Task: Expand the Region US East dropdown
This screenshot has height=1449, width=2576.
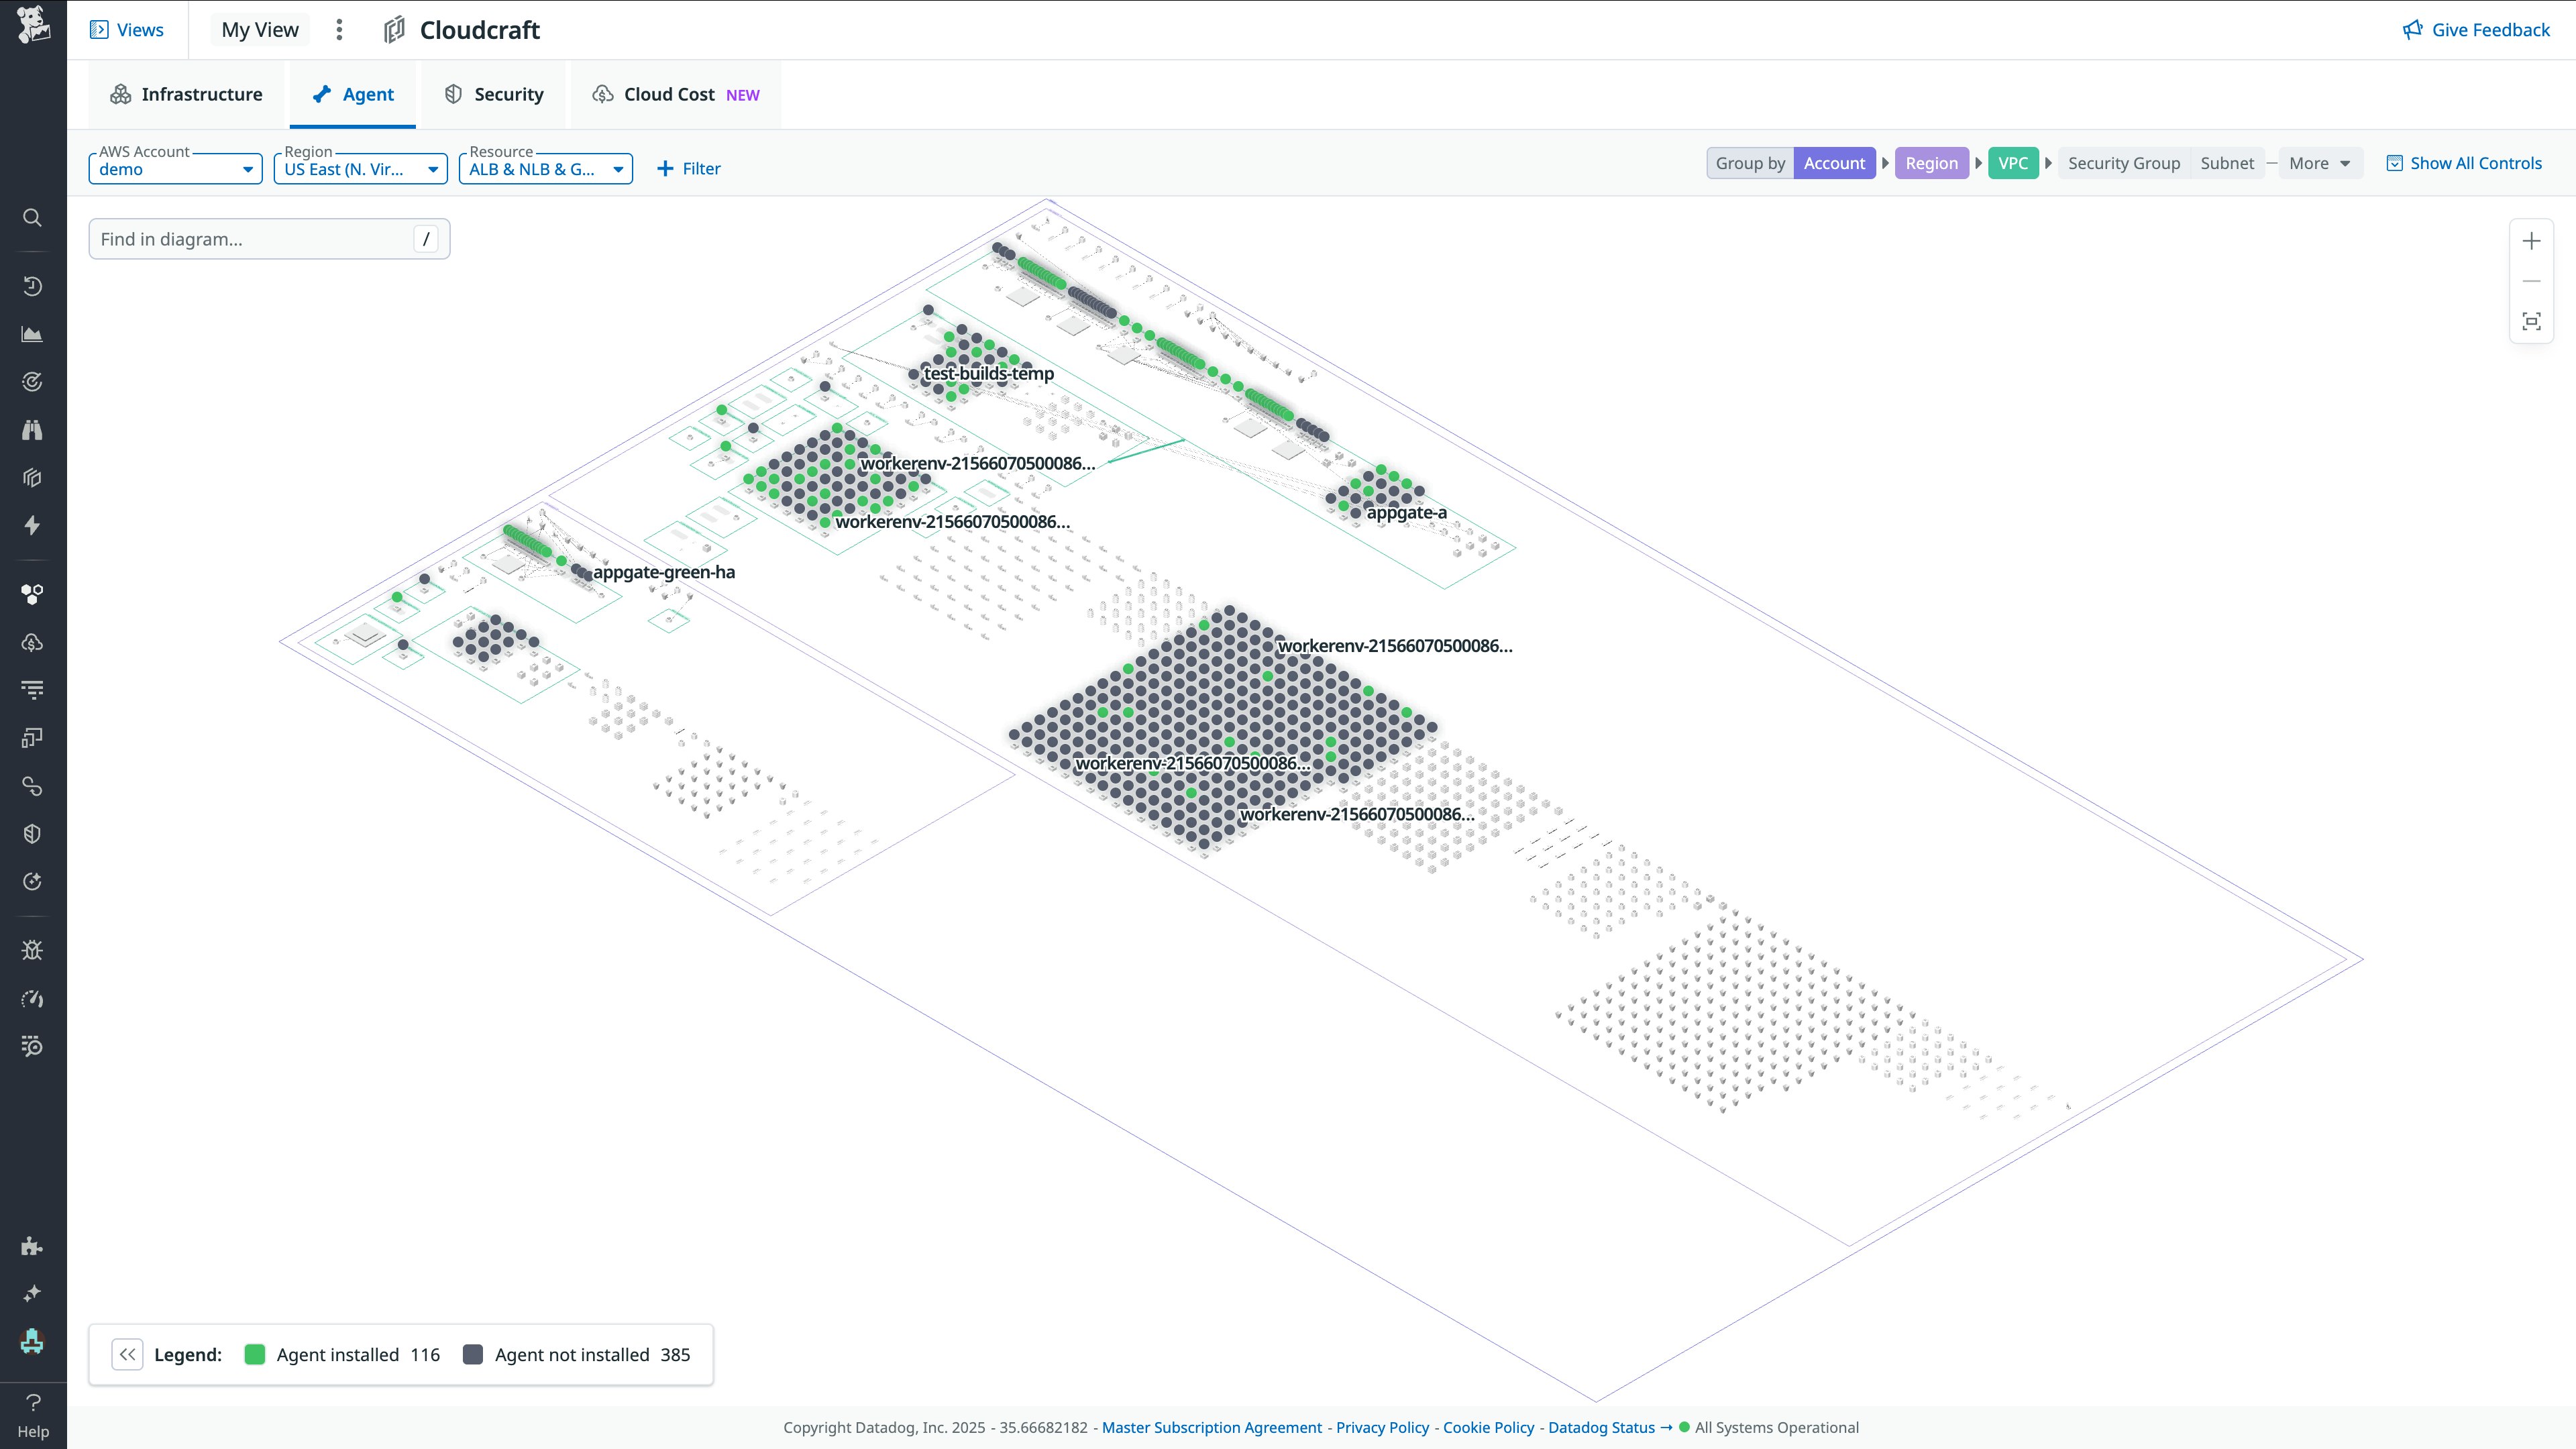Action: coord(360,169)
